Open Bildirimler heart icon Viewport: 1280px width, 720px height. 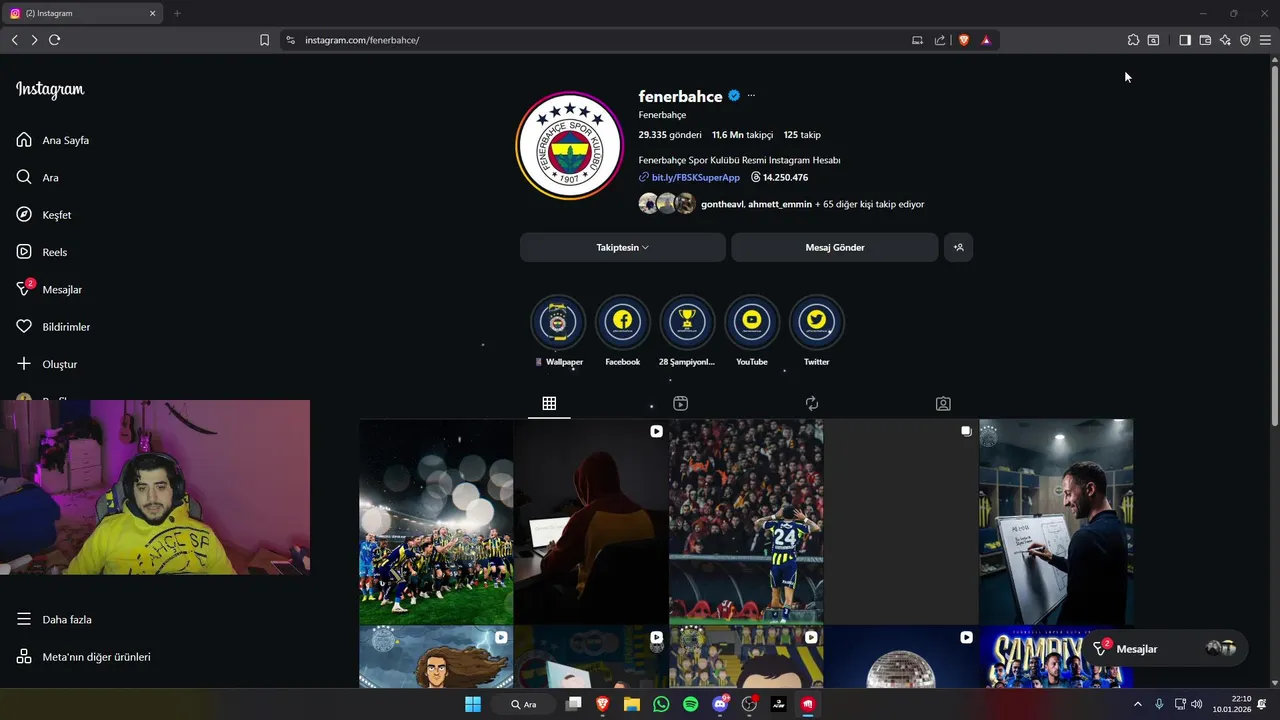(x=24, y=327)
